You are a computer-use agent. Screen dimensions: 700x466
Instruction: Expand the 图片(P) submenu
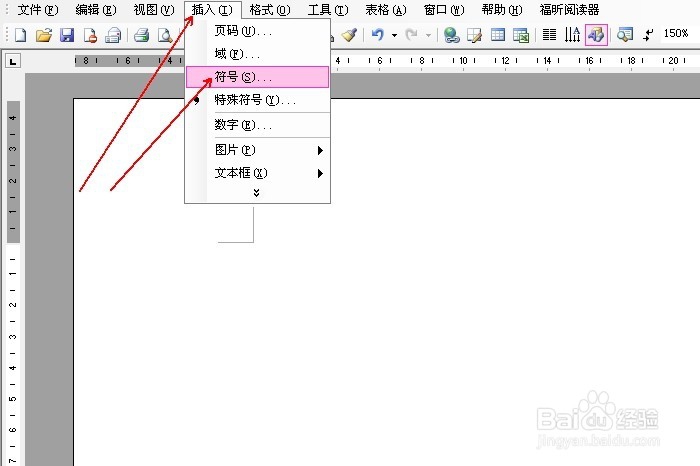coord(258,150)
